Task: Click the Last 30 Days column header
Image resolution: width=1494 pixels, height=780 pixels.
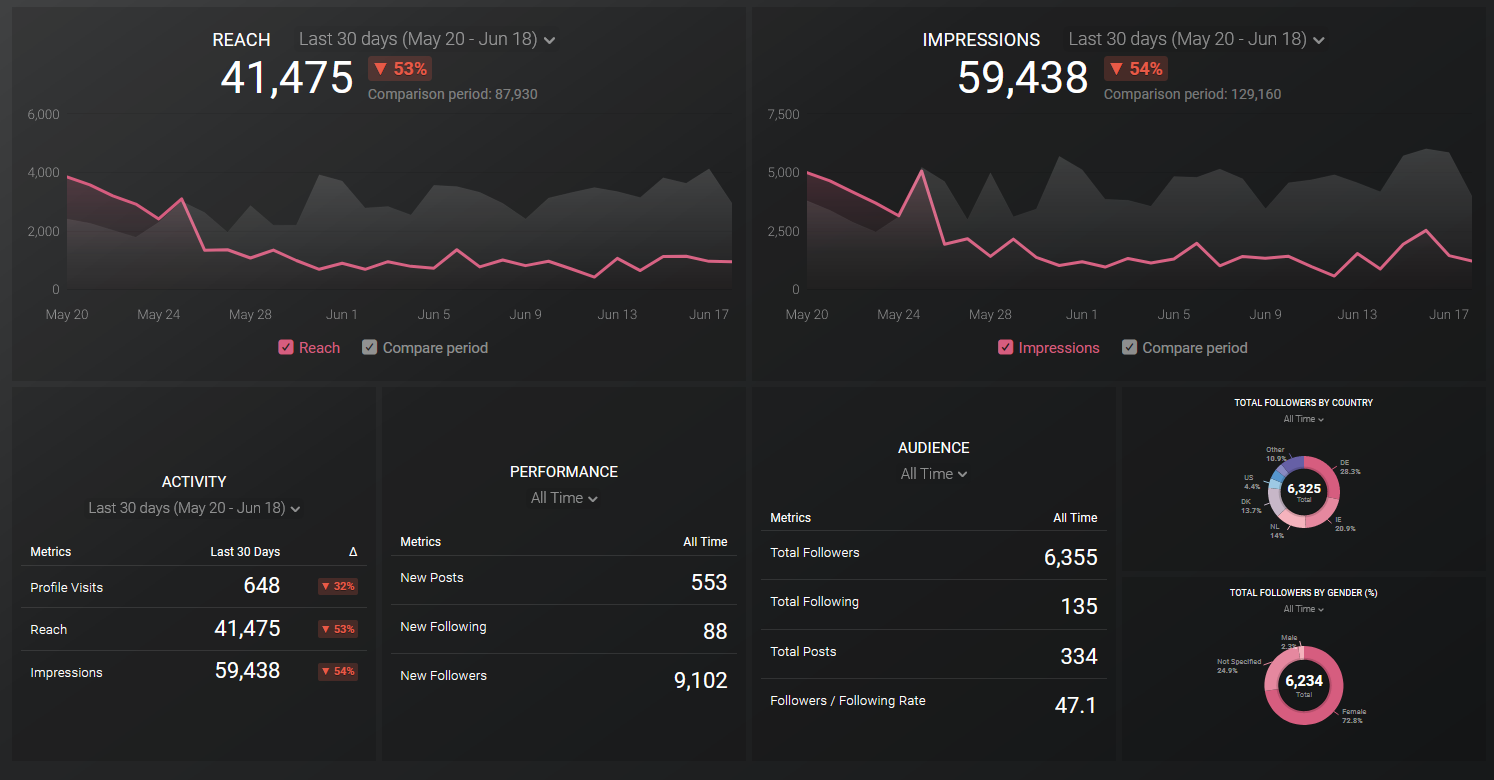Action: (x=245, y=552)
